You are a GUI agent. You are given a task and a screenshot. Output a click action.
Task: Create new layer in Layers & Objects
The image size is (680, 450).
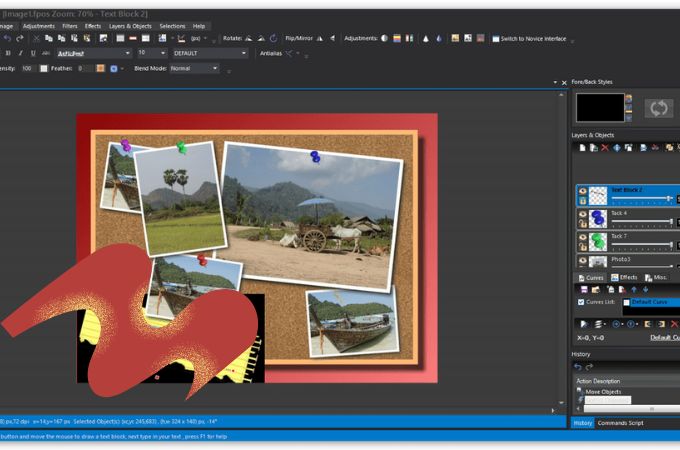(582, 148)
